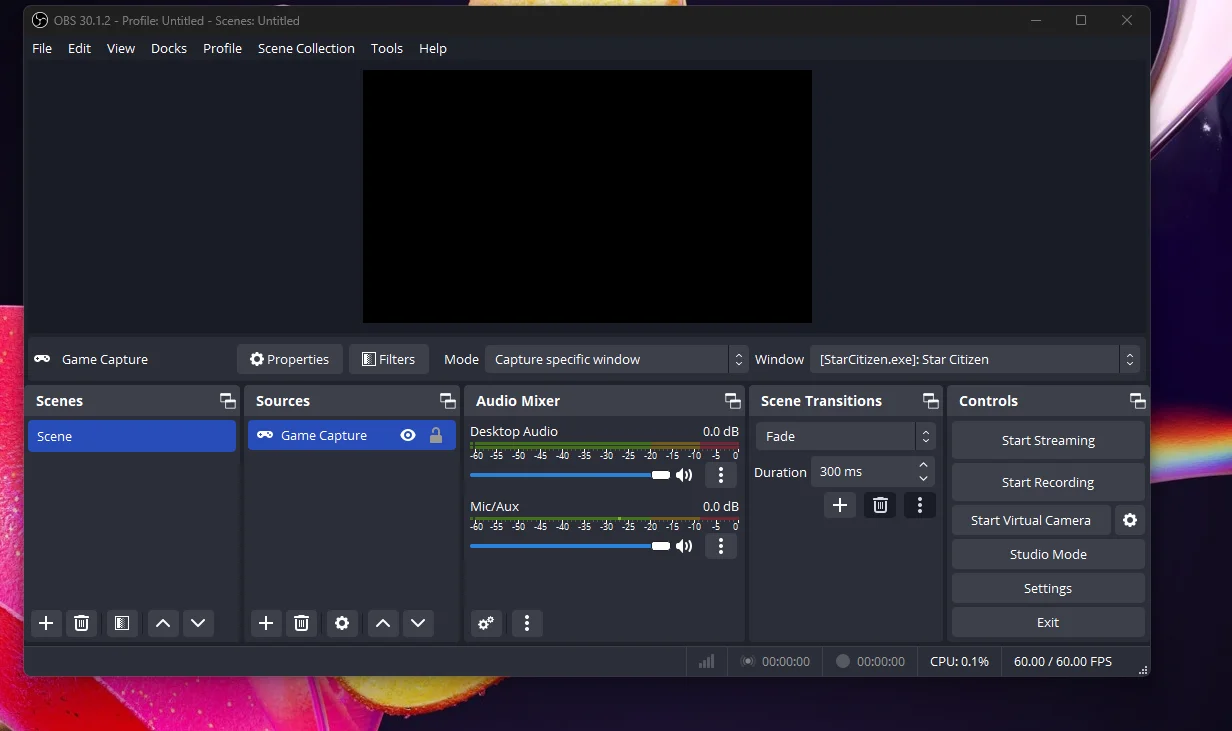Open scene filters icon in Scenes panel
The image size is (1232, 731).
pos(121,623)
